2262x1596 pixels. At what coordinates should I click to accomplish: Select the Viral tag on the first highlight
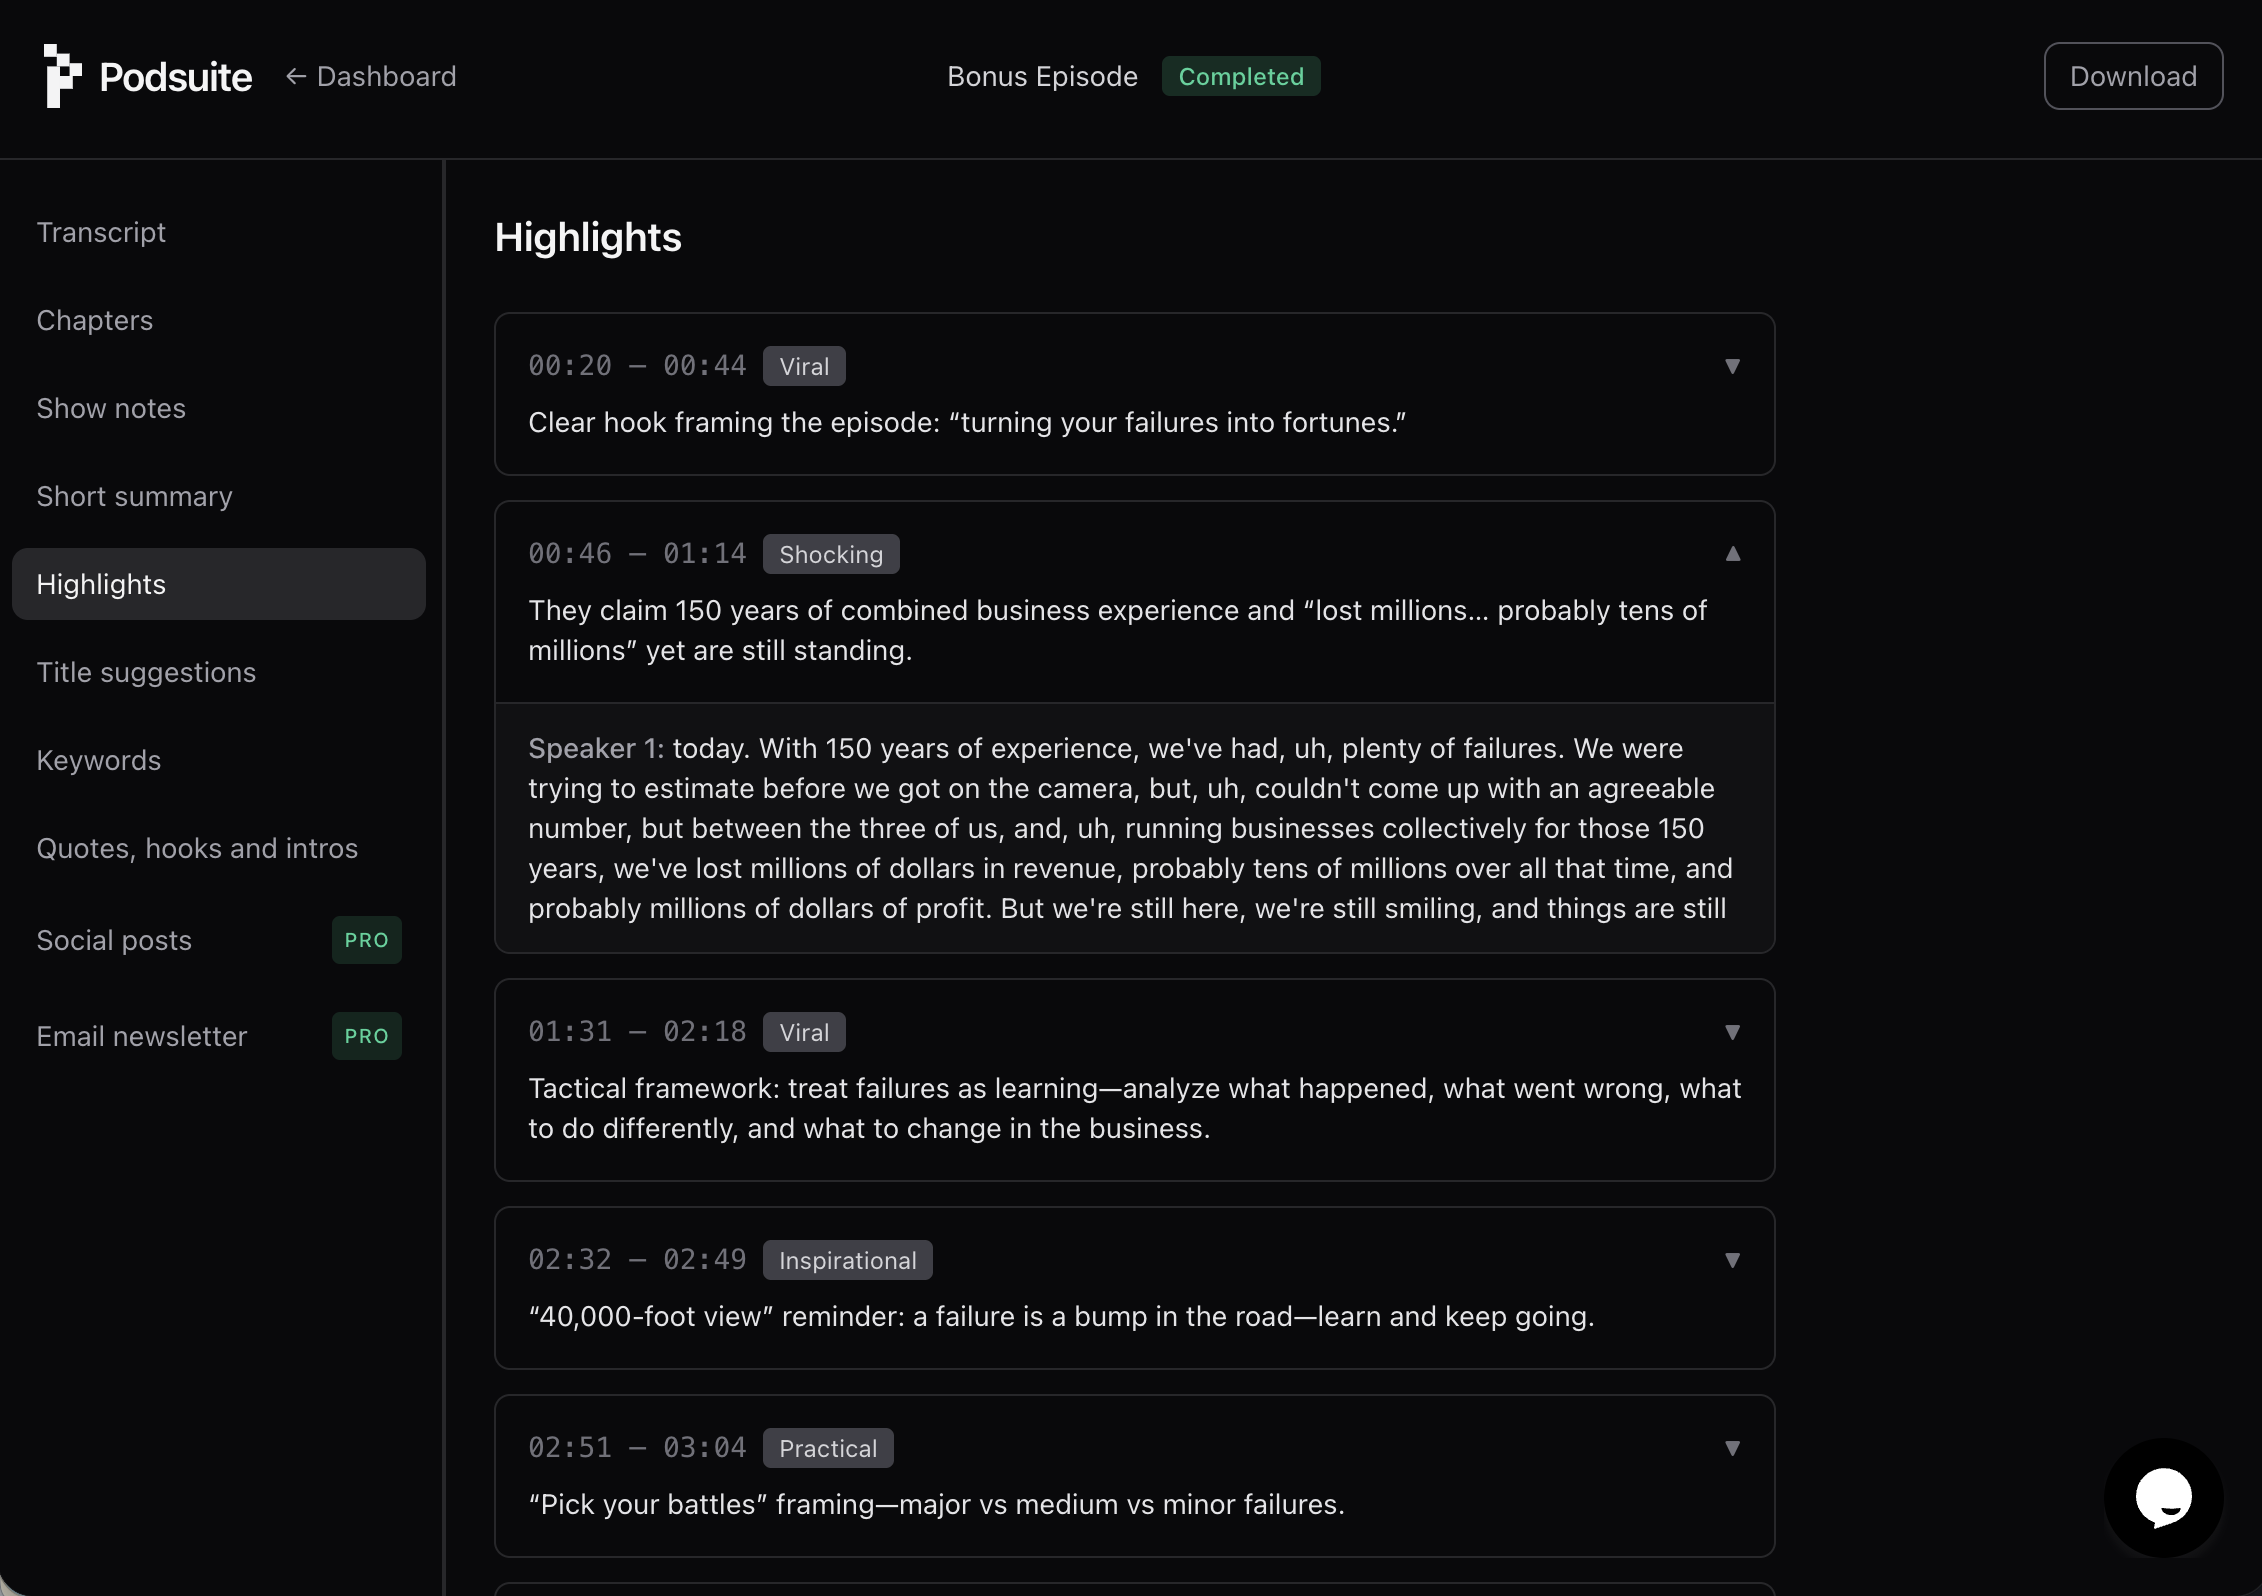[x=803, y=365]
